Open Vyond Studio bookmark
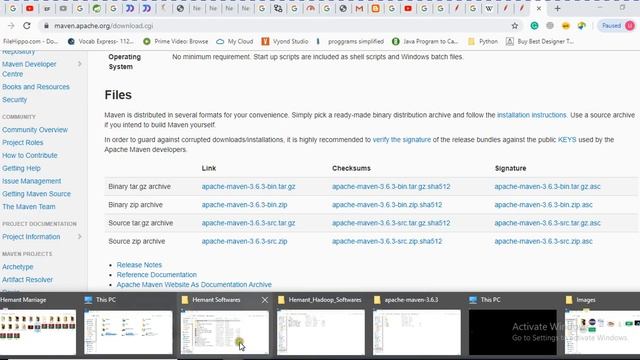The width and height of the screenshot is (640, 360). 285,42
